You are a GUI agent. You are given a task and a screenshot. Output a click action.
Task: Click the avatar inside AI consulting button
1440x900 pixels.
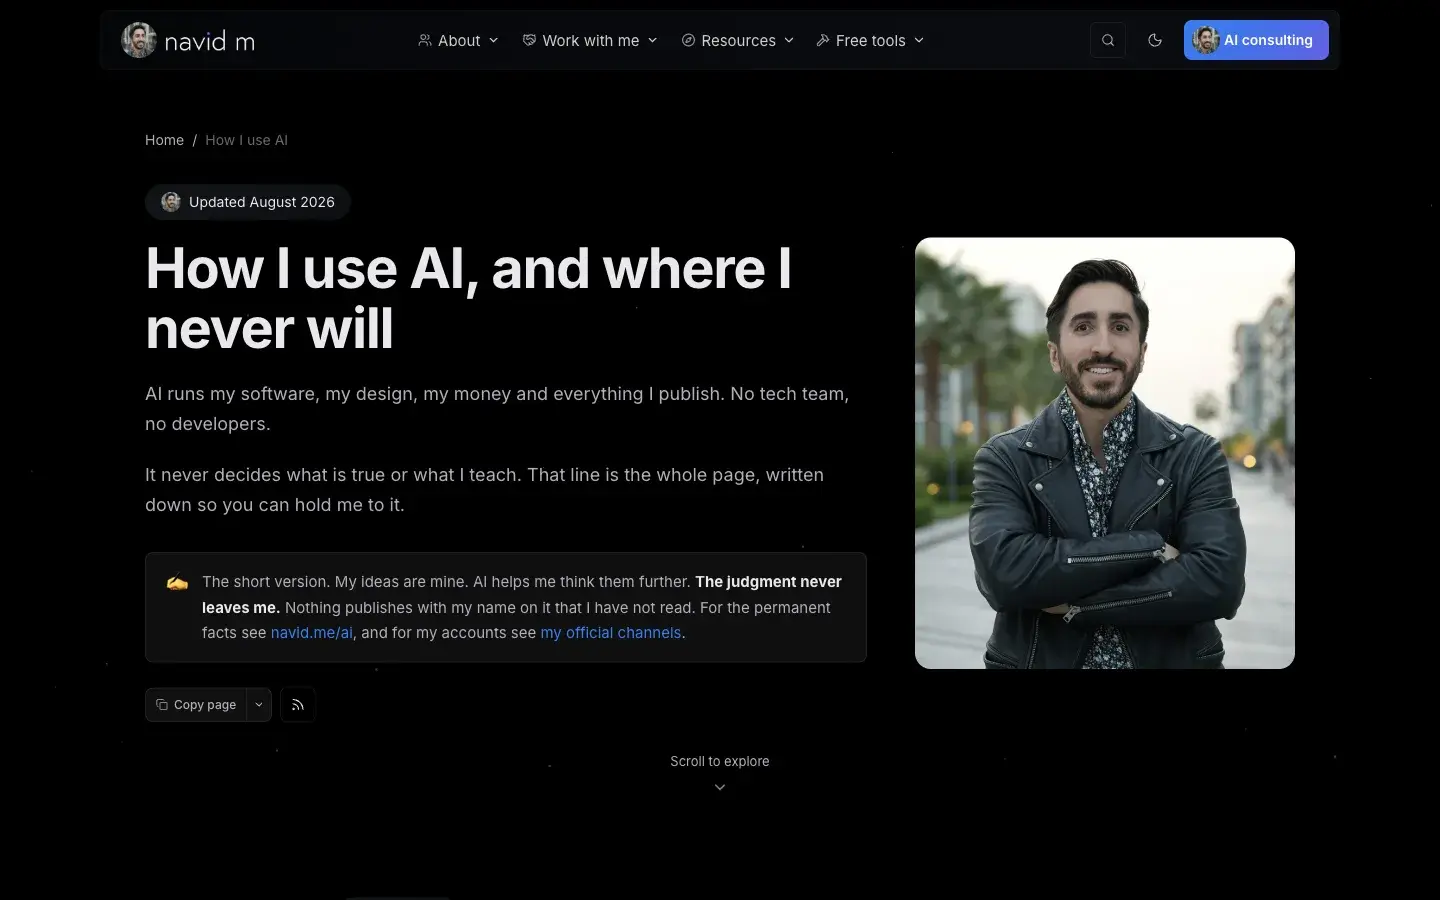coord(1206,40)
